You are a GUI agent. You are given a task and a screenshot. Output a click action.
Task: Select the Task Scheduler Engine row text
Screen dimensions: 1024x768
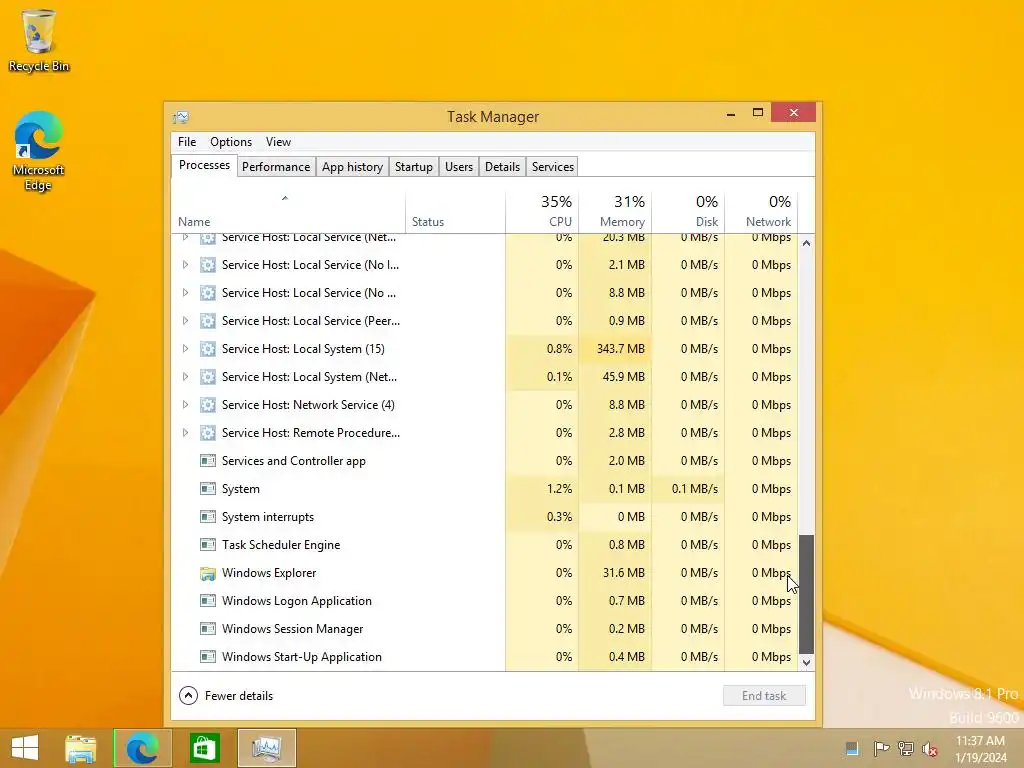[x=281, y=545]
